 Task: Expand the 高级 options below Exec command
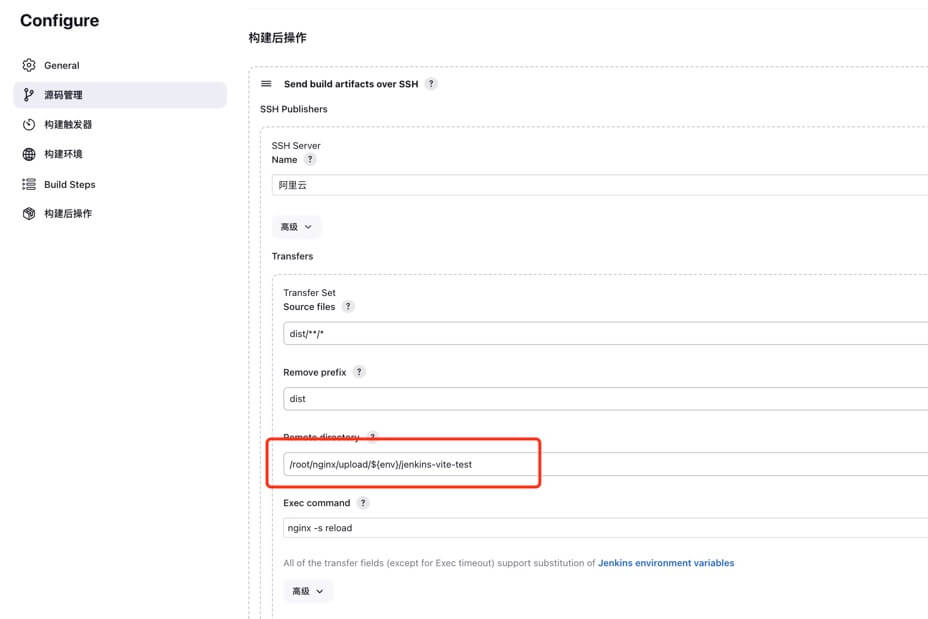tap(308, 591)
